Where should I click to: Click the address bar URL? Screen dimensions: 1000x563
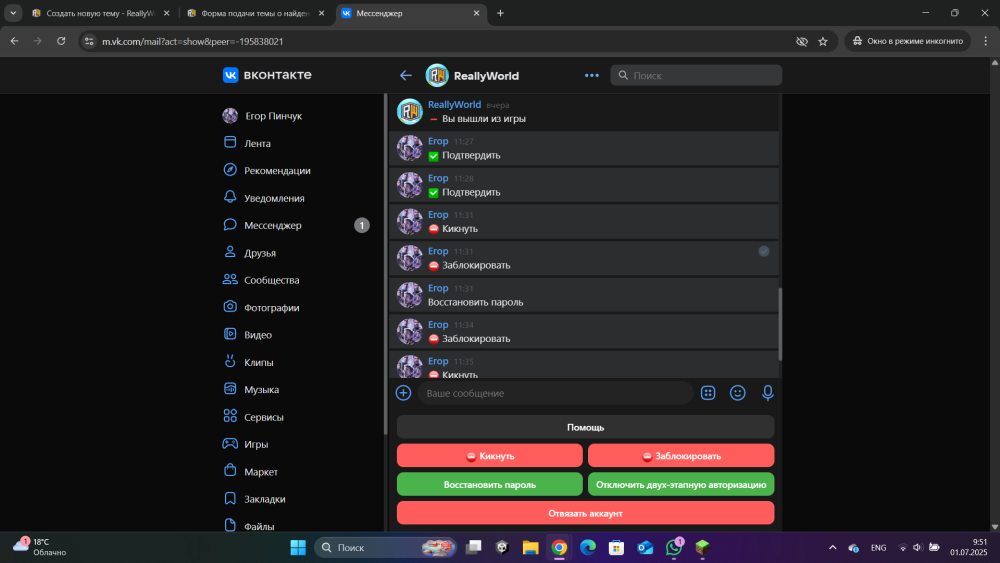point(193,41)
